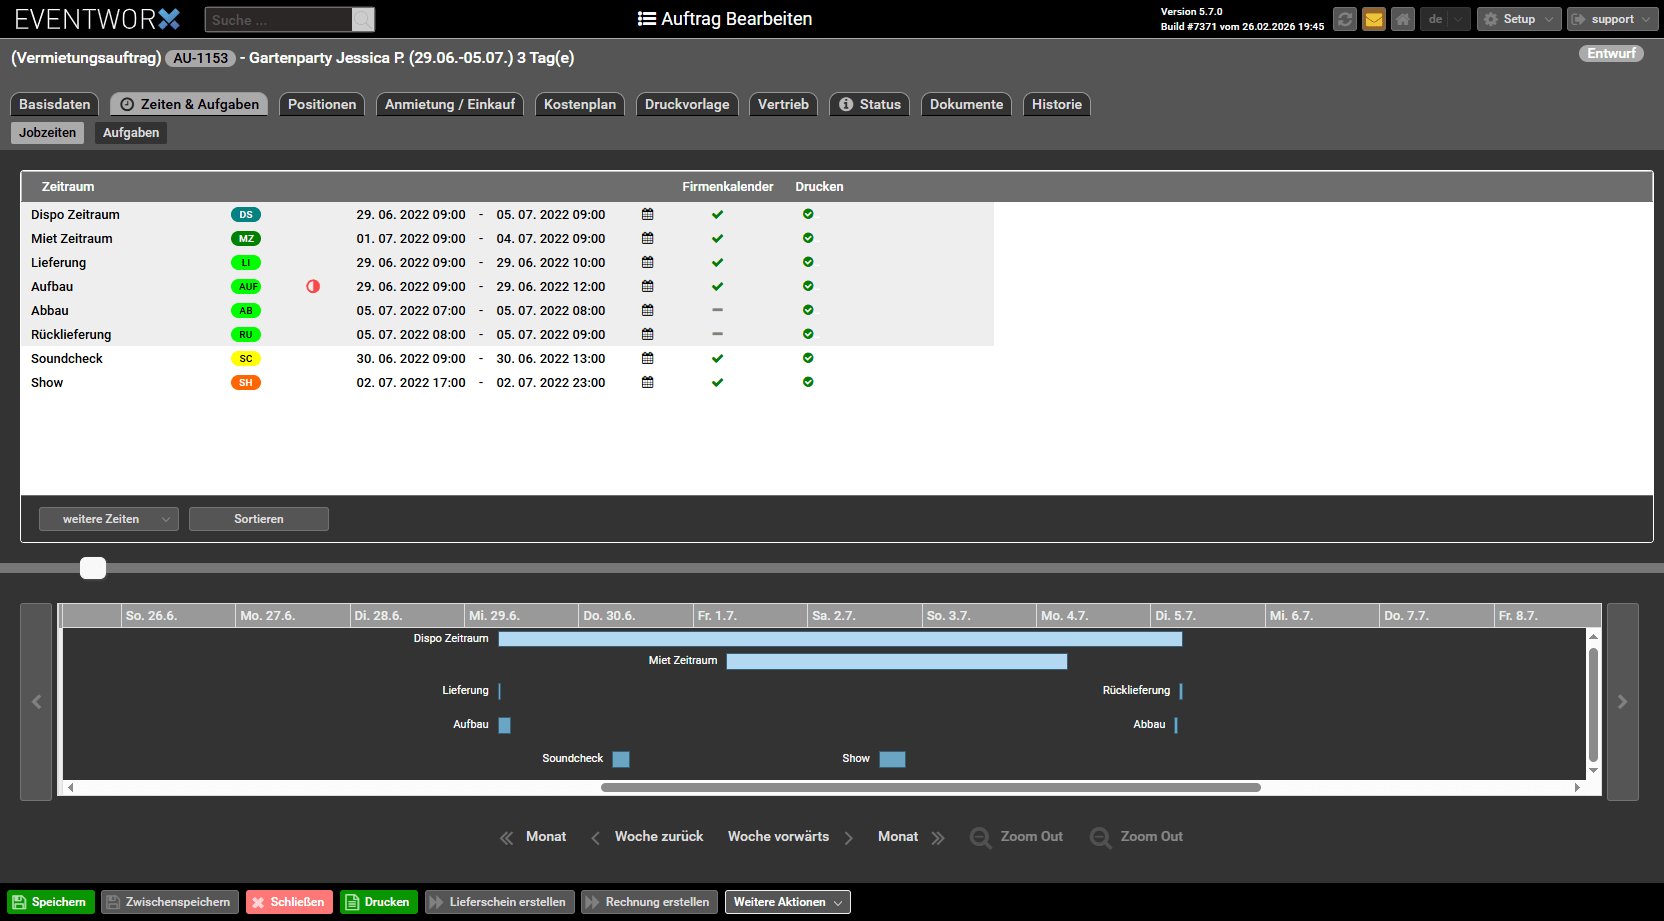Click the search magnifier icon

coord(363,20)
